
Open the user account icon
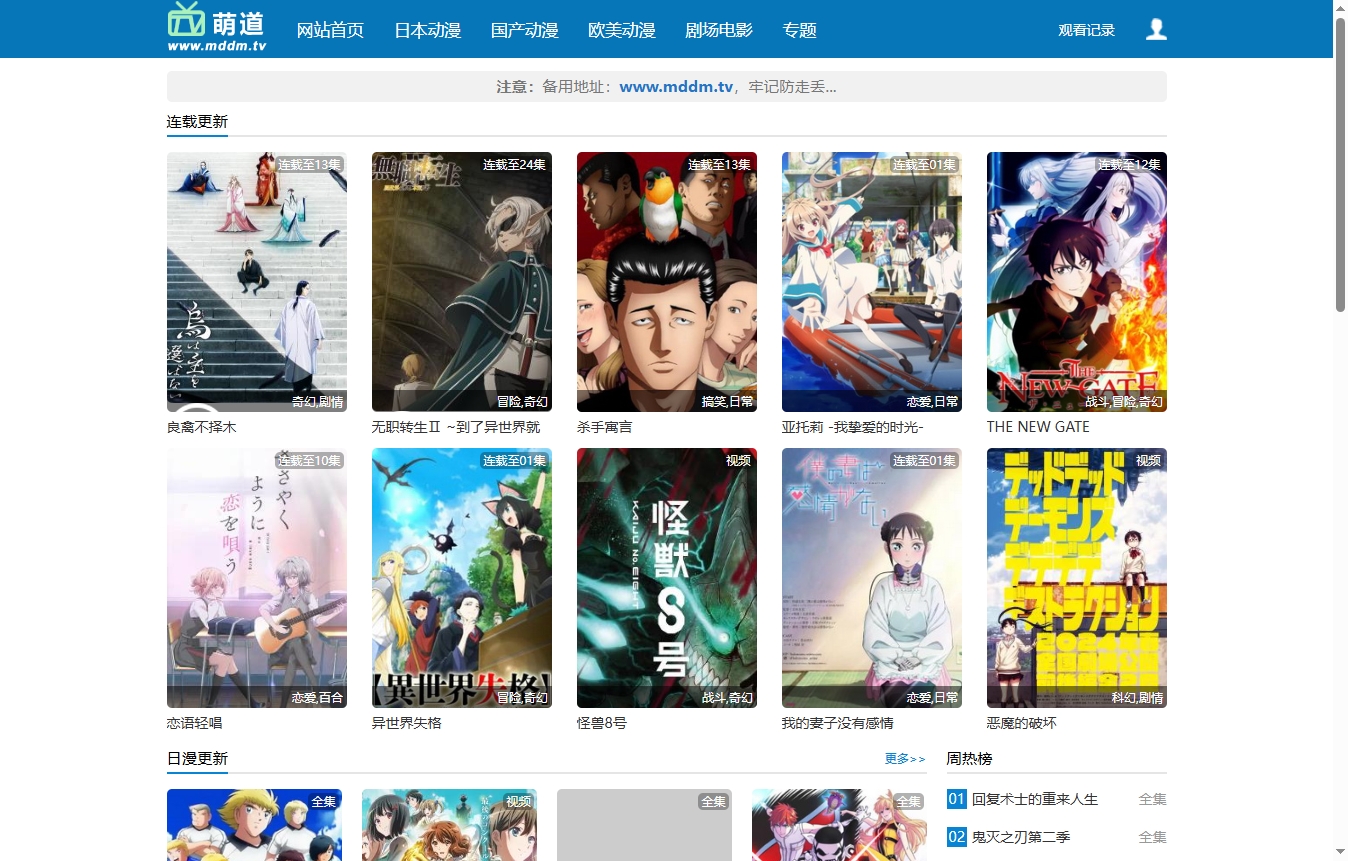(1156, 30)
